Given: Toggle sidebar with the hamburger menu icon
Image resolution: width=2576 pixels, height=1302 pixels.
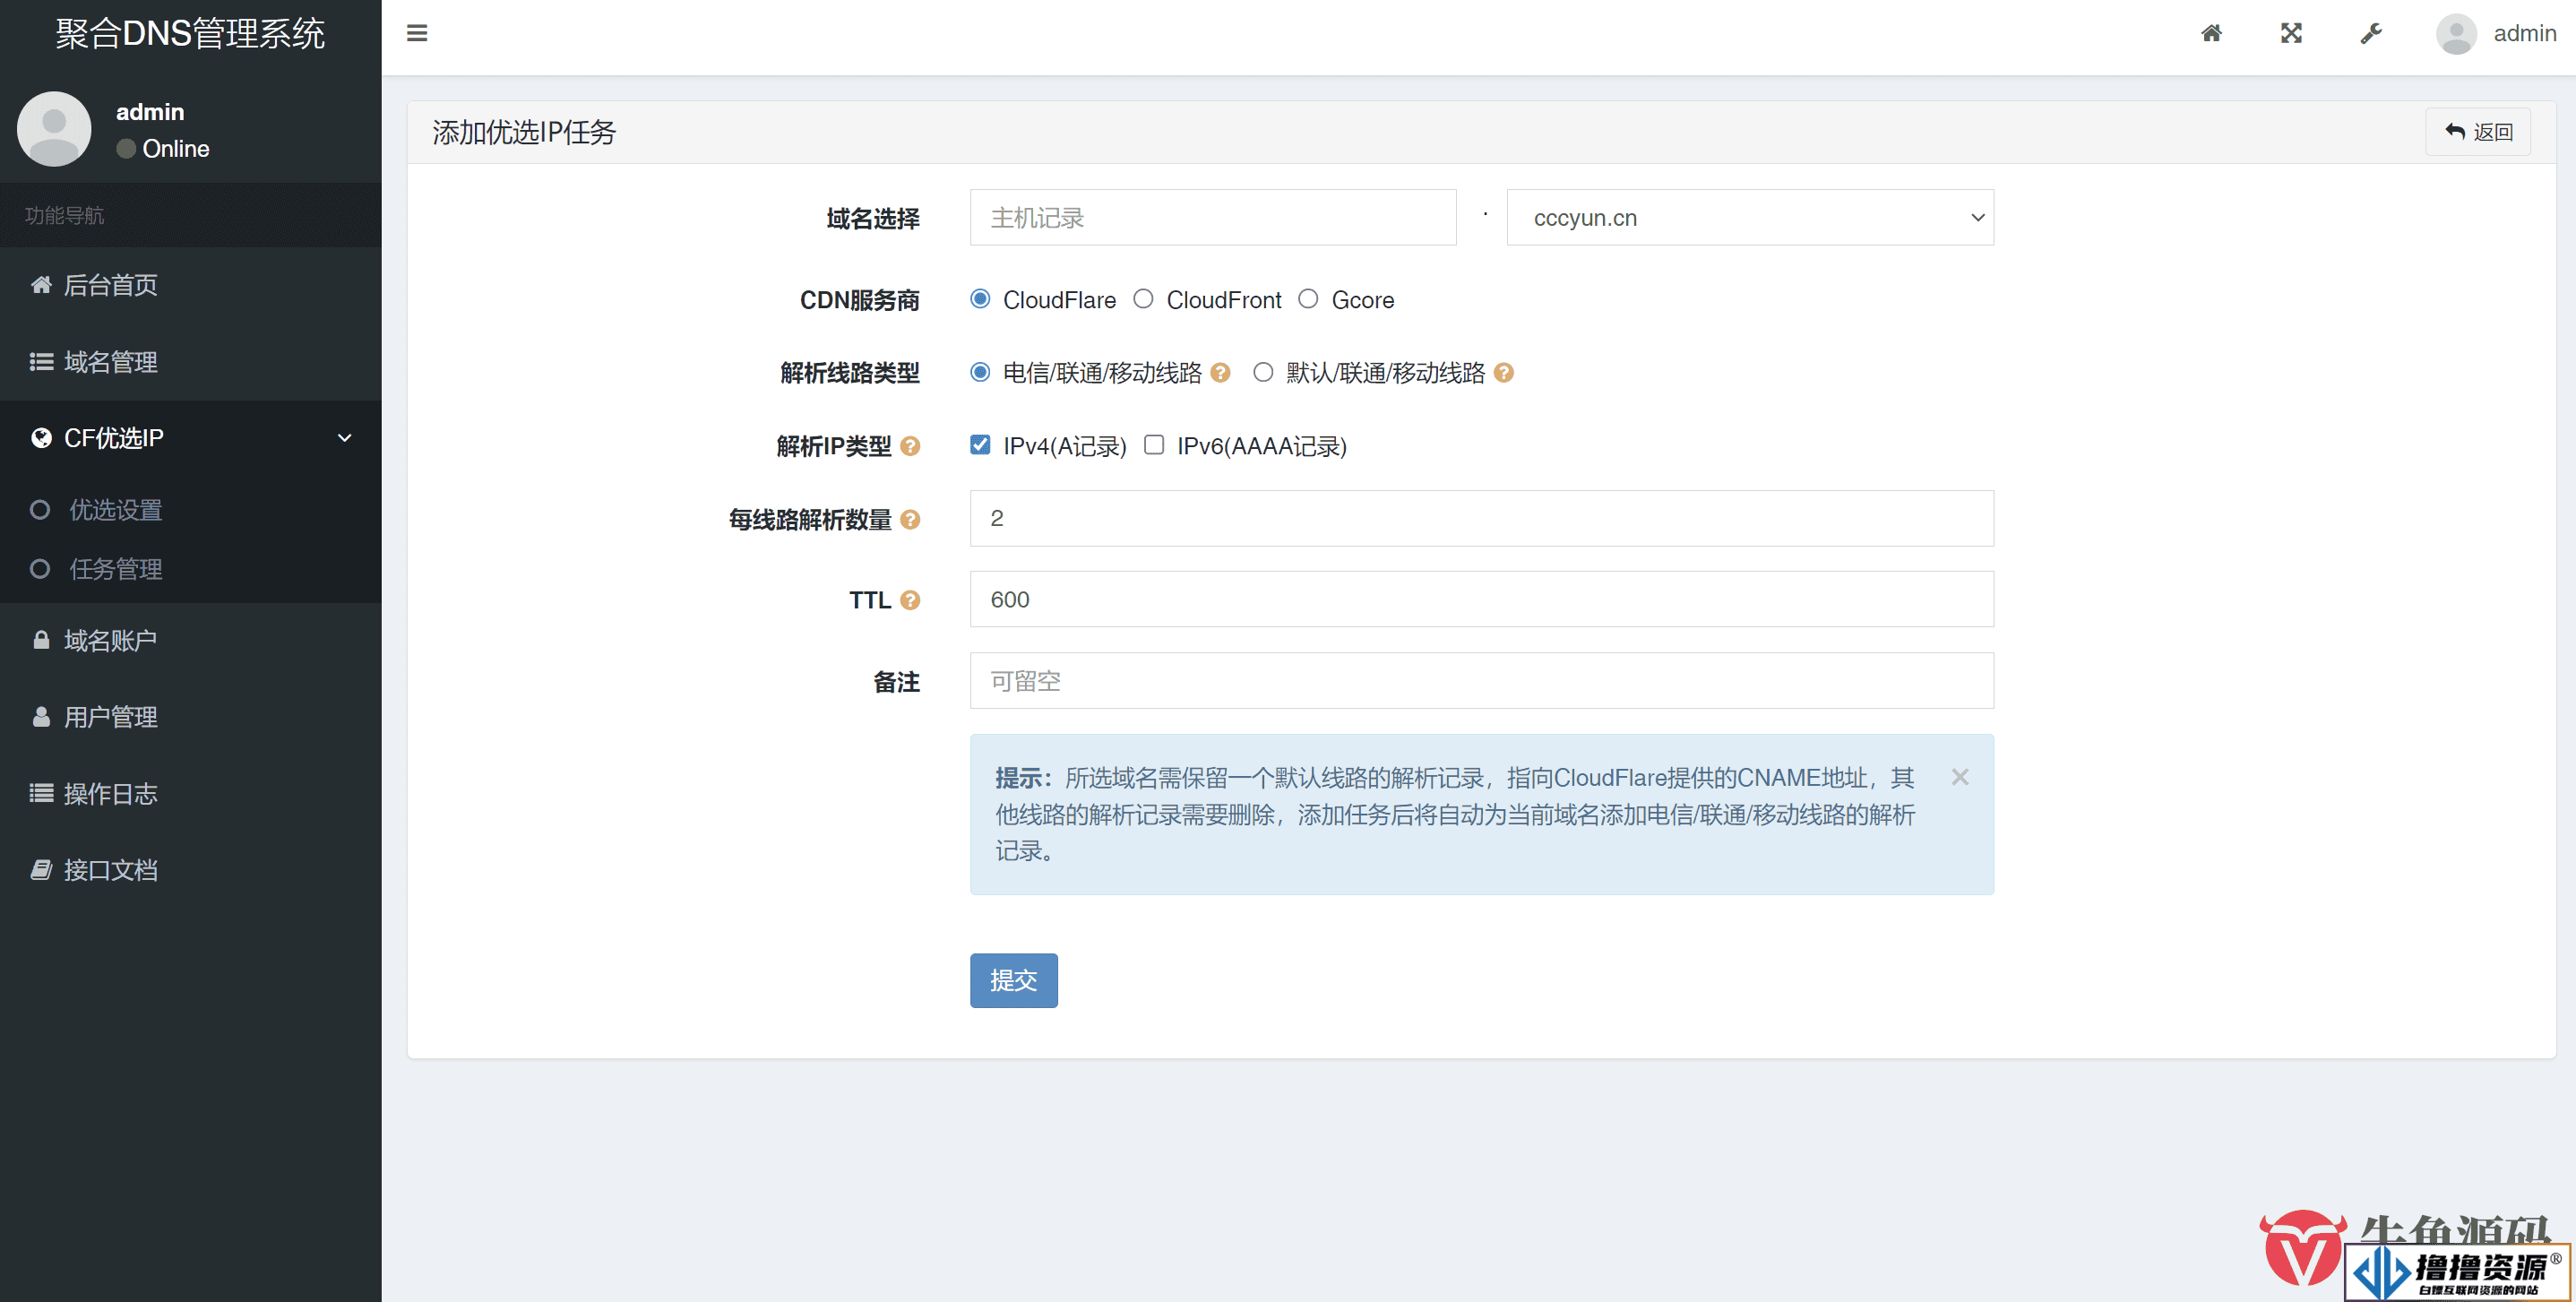Looking at the screenshot, I should click(417, 33).
